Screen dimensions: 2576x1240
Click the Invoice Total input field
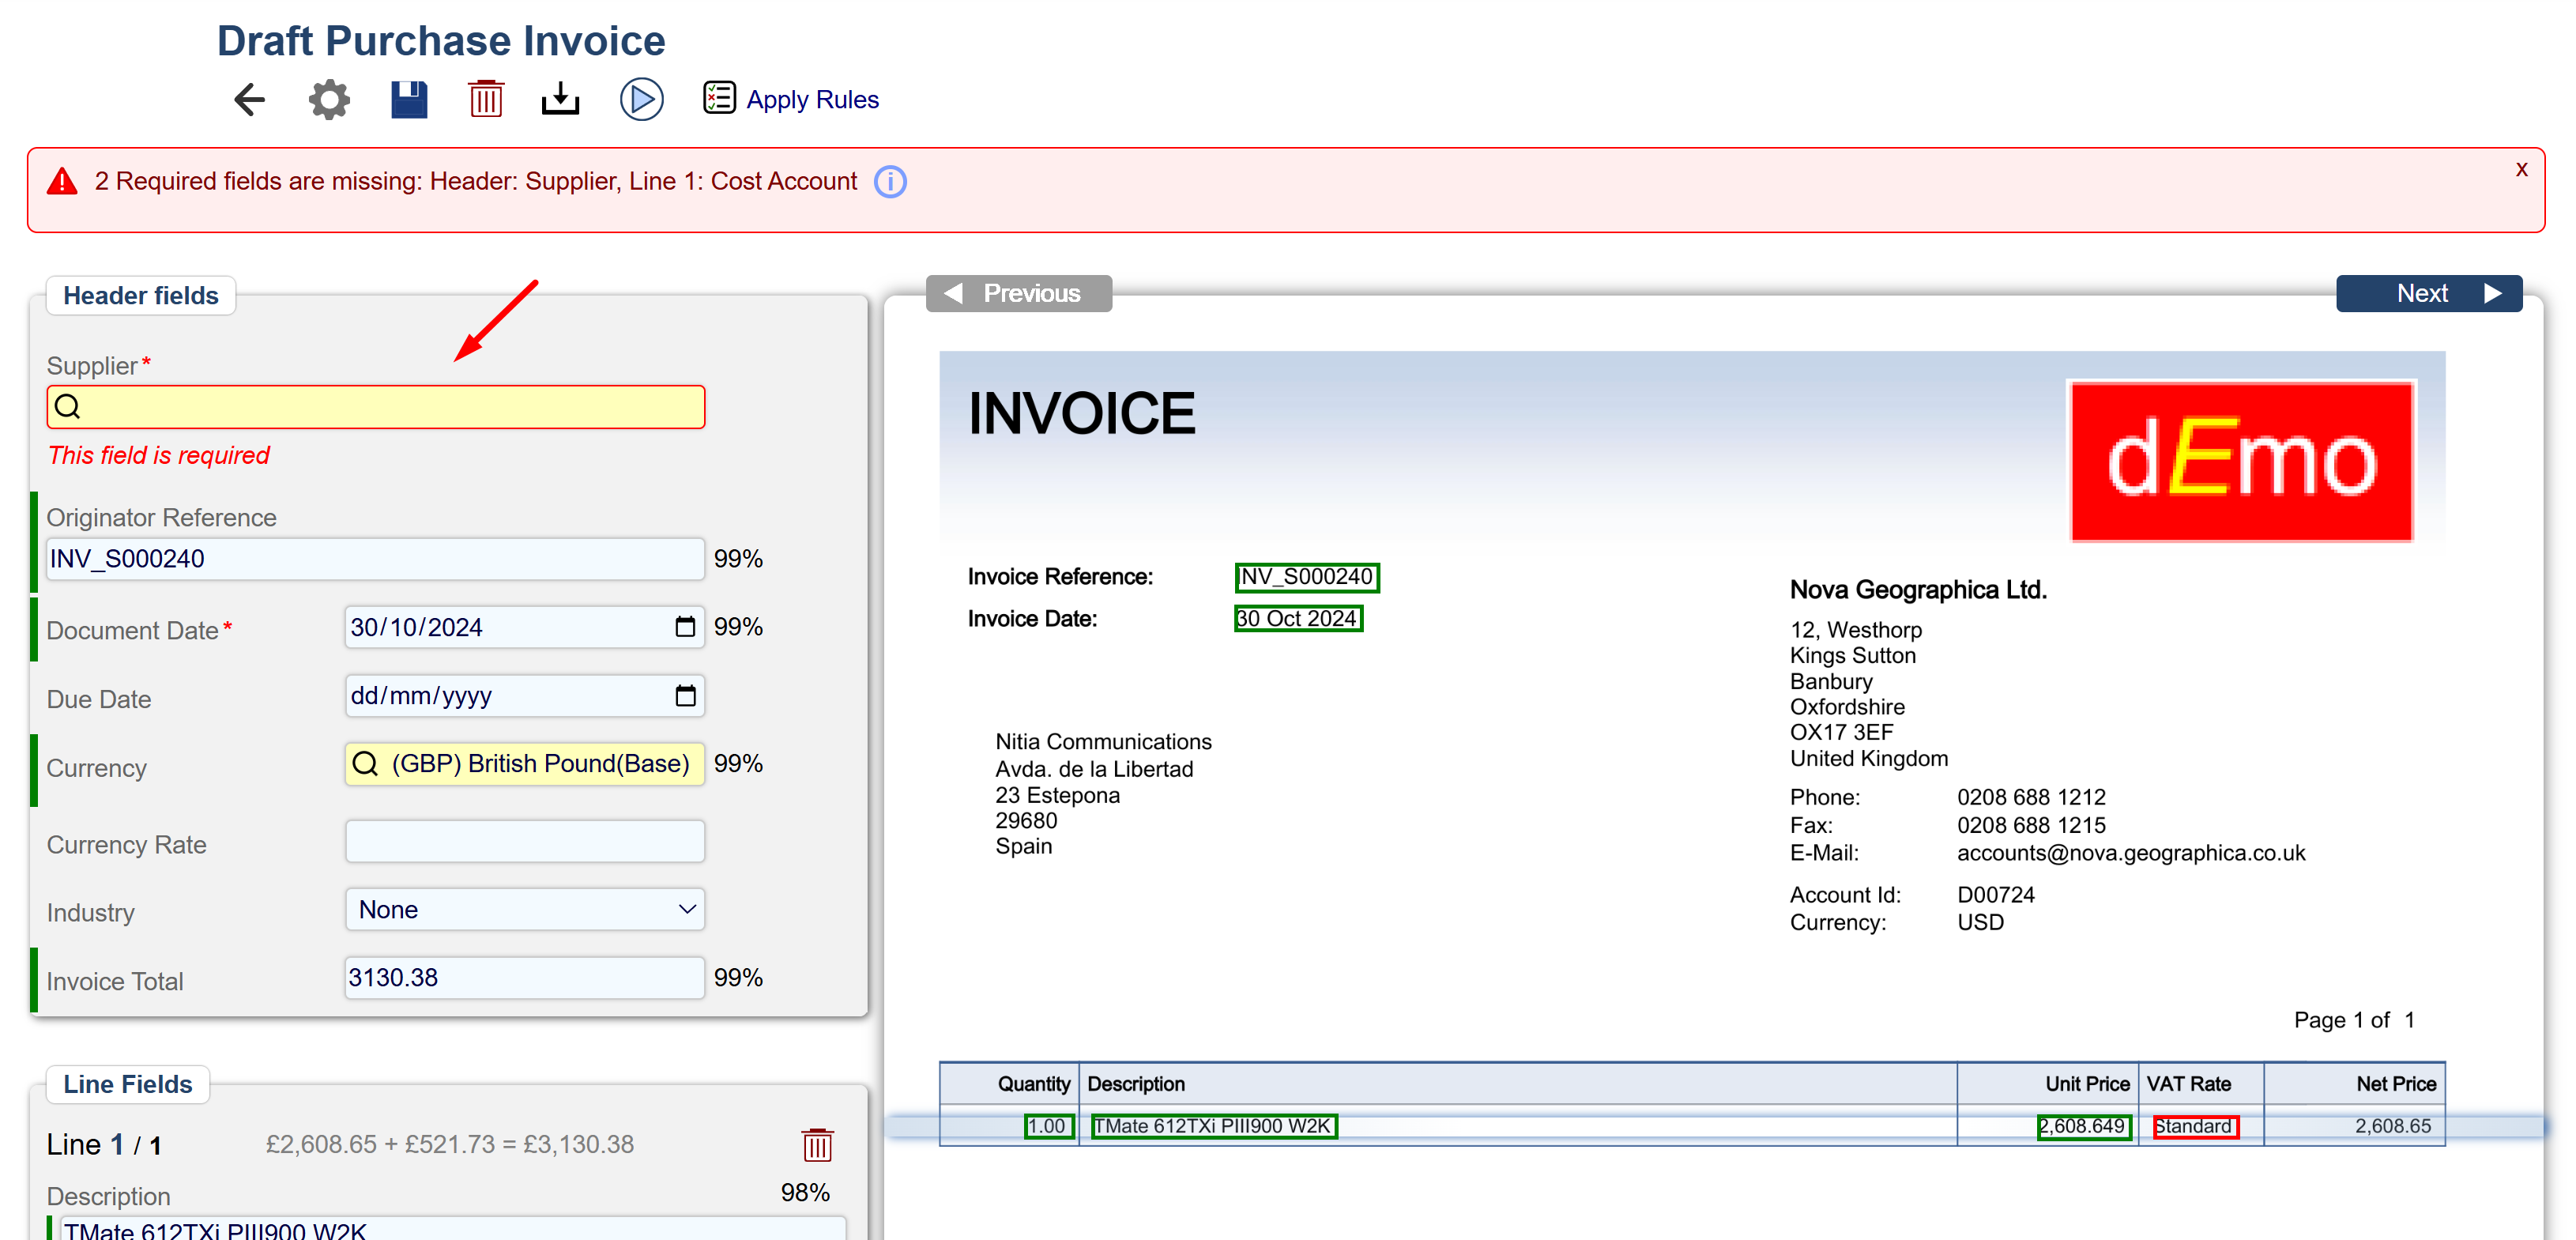(x=524, y=977)
